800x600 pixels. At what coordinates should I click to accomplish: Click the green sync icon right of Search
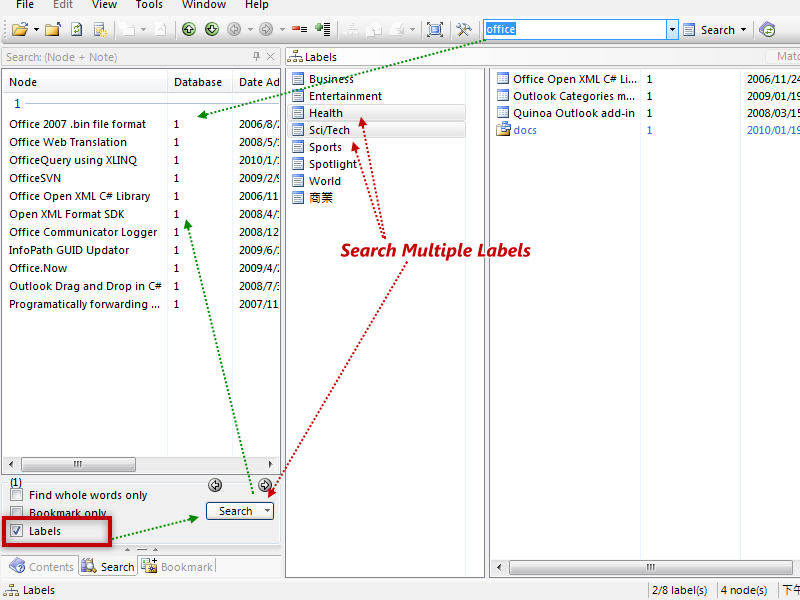point(767,30)
